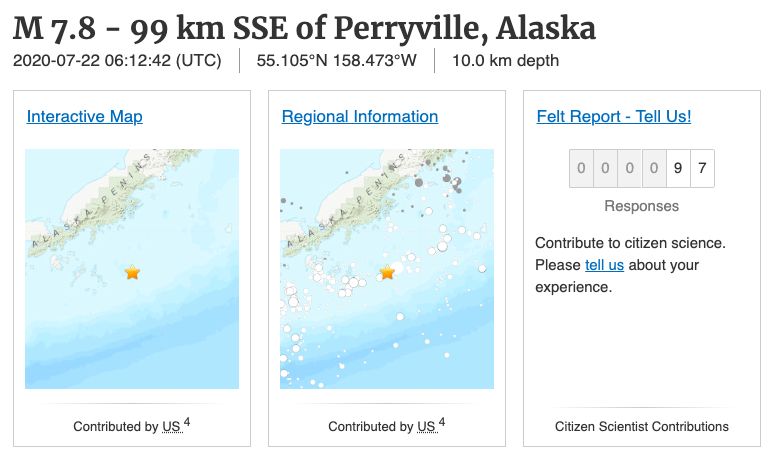Click the Interactive Map thumbnail image

click(x=132, y=269)
